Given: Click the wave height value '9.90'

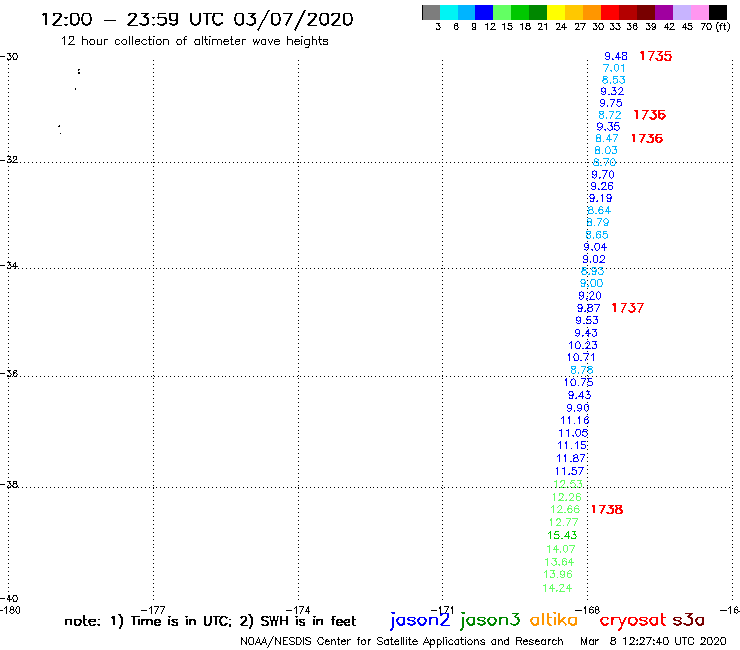Looking at the screenshot, I should tap(578, 408).
